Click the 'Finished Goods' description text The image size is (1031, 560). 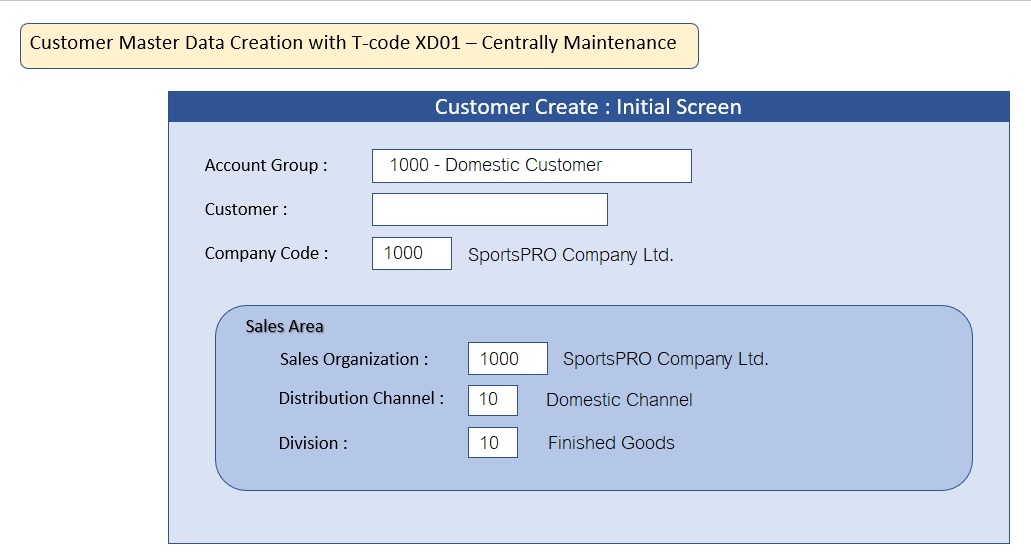pos(611,443)
